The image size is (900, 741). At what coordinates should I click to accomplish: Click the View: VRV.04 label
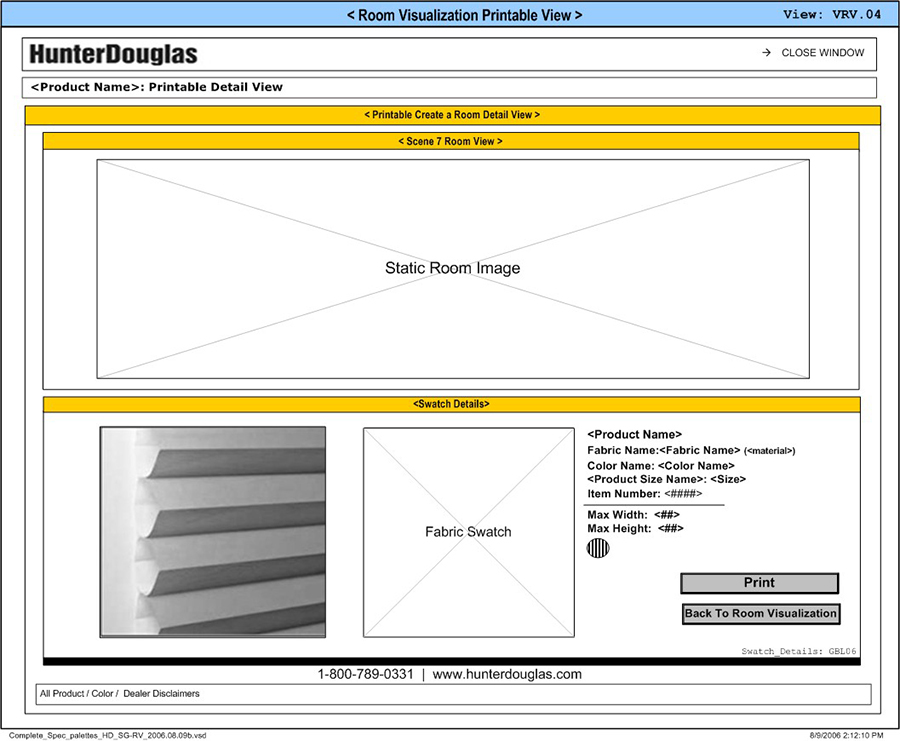[x=832, y=15]
